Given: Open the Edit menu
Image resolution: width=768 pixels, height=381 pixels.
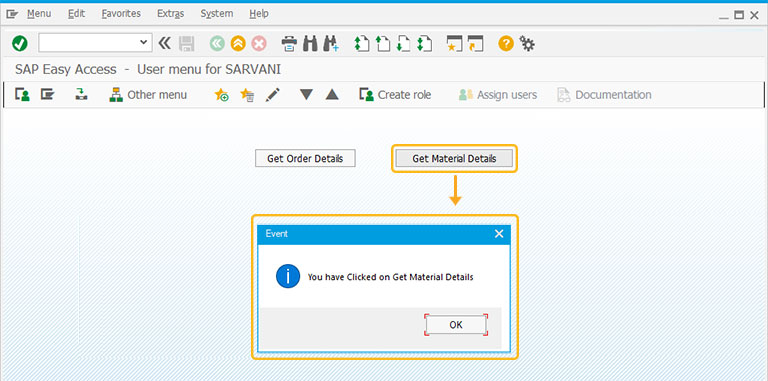Looking at the screenshot, I should pyautogui.click(x=76, y=14).
